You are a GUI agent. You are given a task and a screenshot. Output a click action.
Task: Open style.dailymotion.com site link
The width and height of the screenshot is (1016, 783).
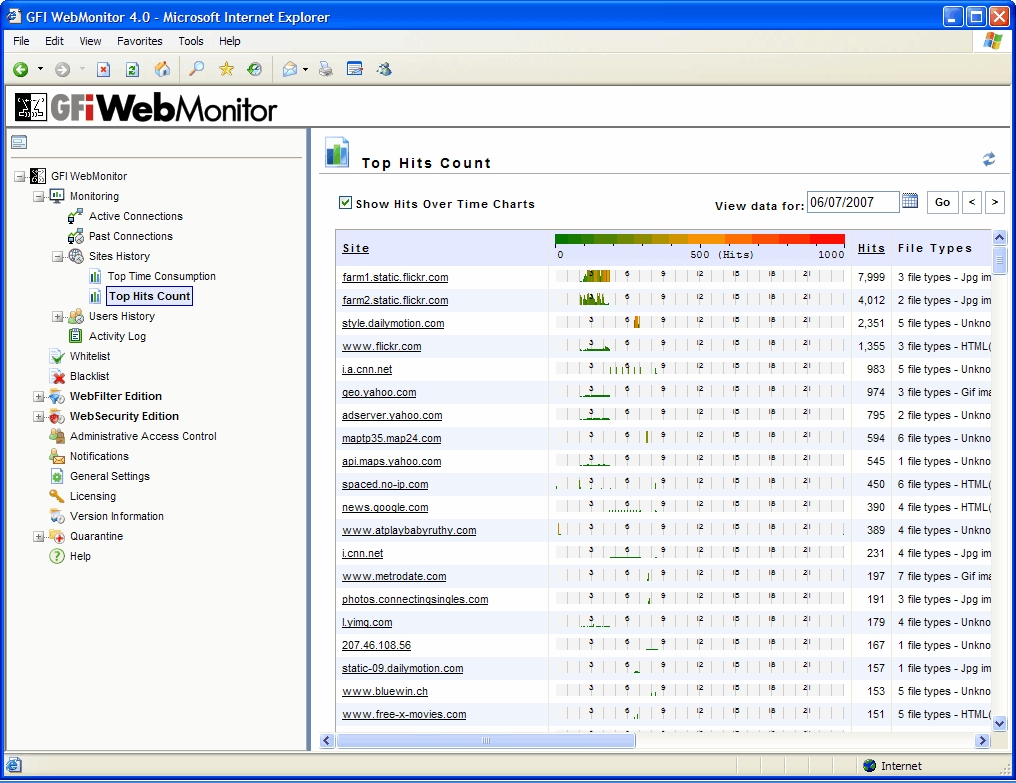[393, 323]
